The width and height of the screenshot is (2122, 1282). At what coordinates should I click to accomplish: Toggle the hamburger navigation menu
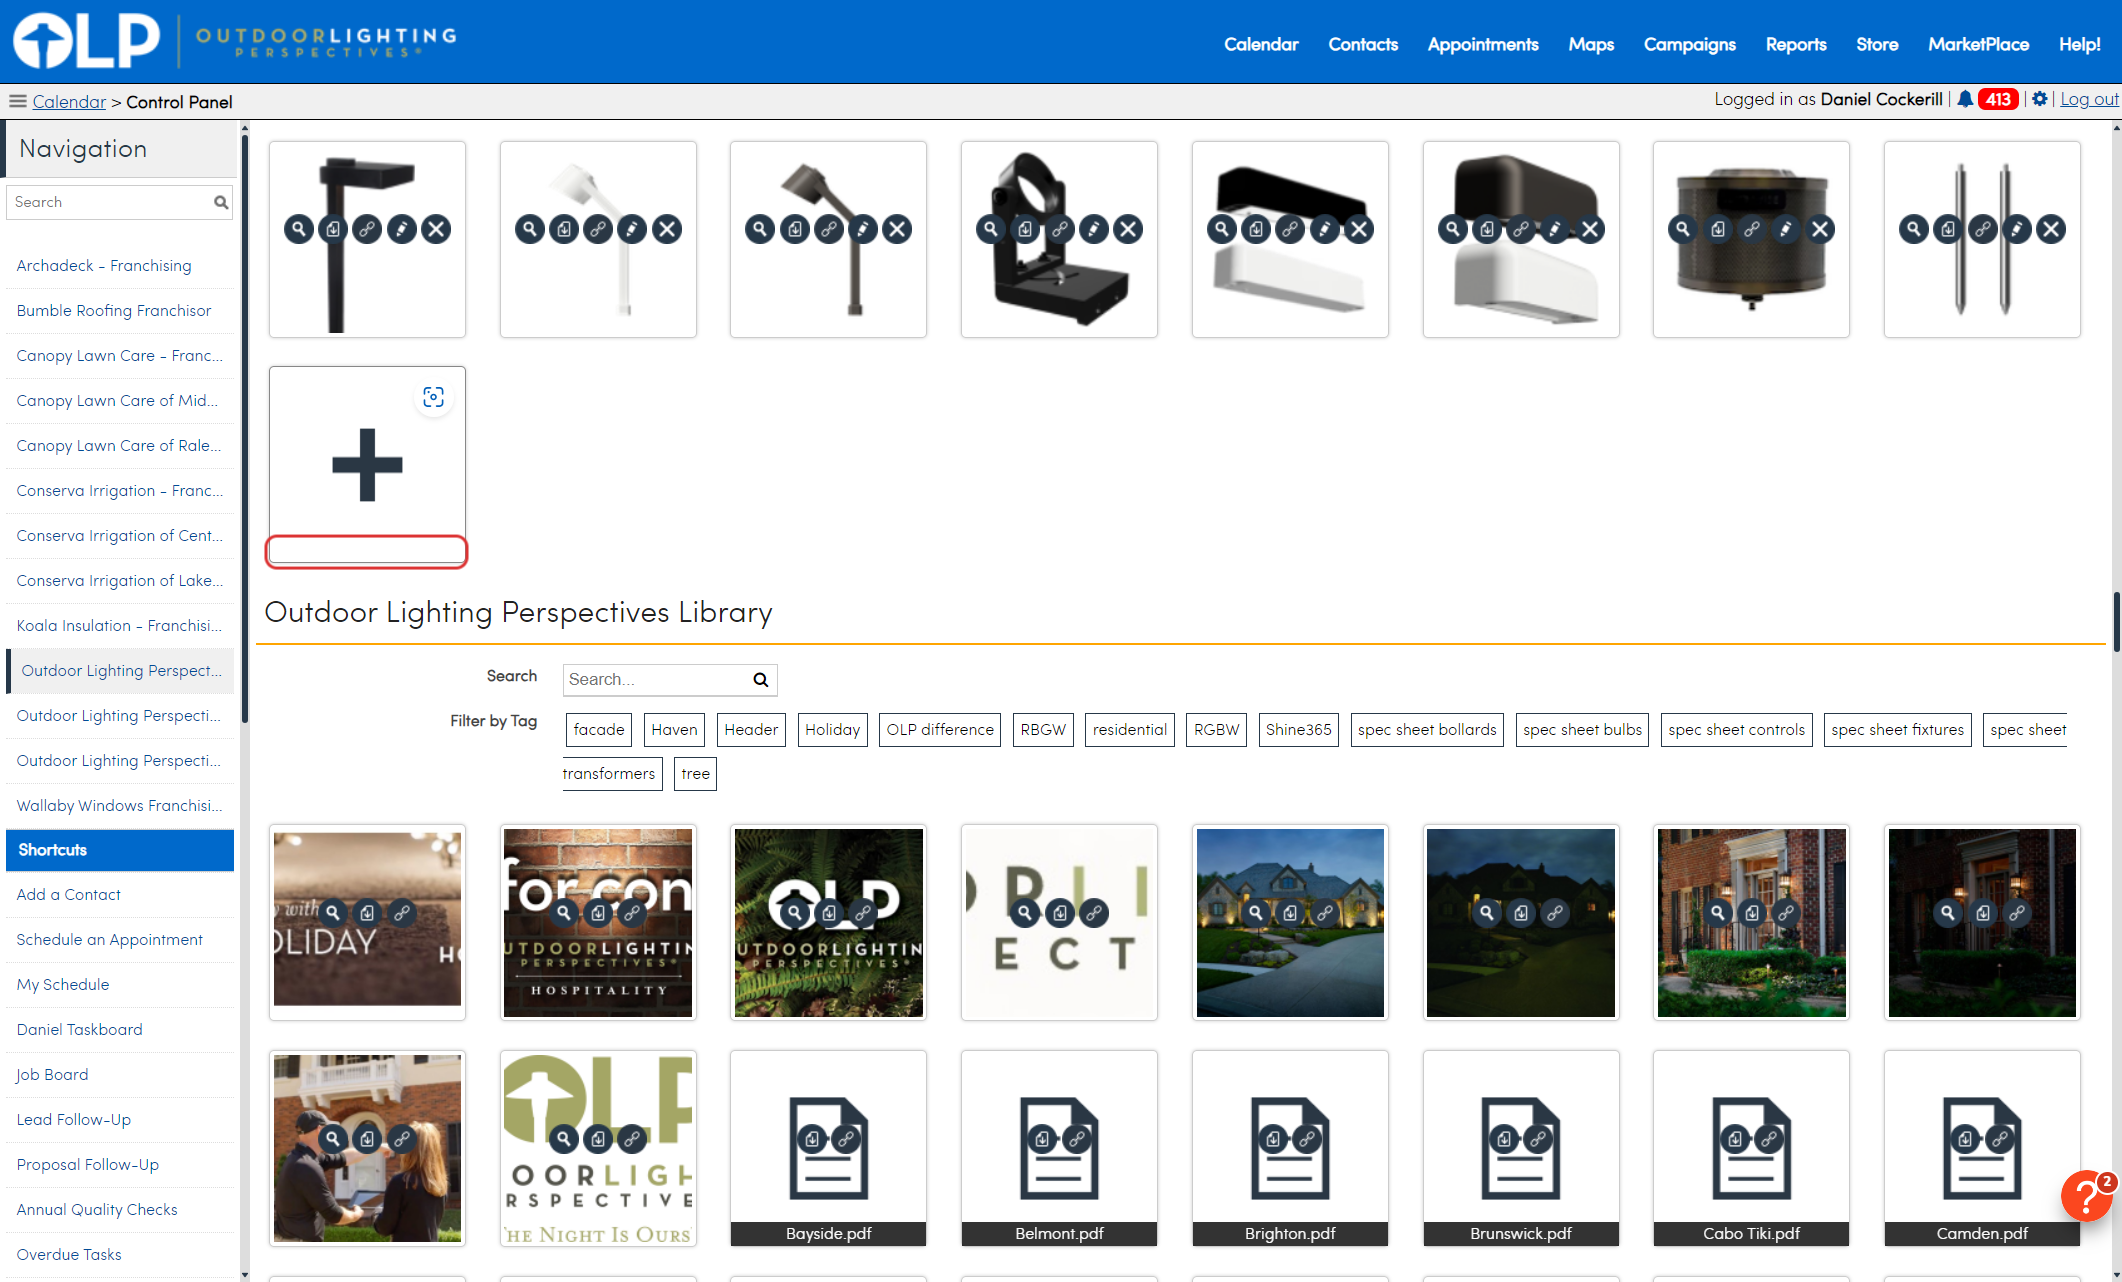17,101
